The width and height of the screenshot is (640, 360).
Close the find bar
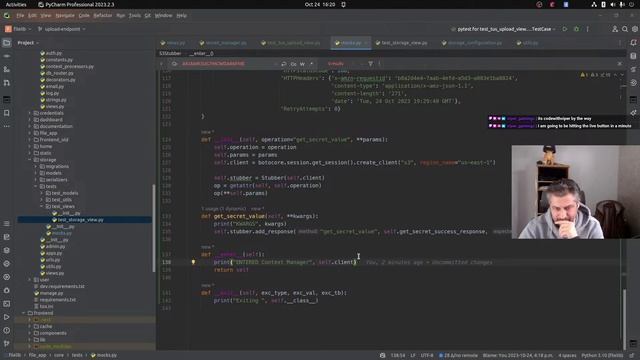click(x=620, y=64)
